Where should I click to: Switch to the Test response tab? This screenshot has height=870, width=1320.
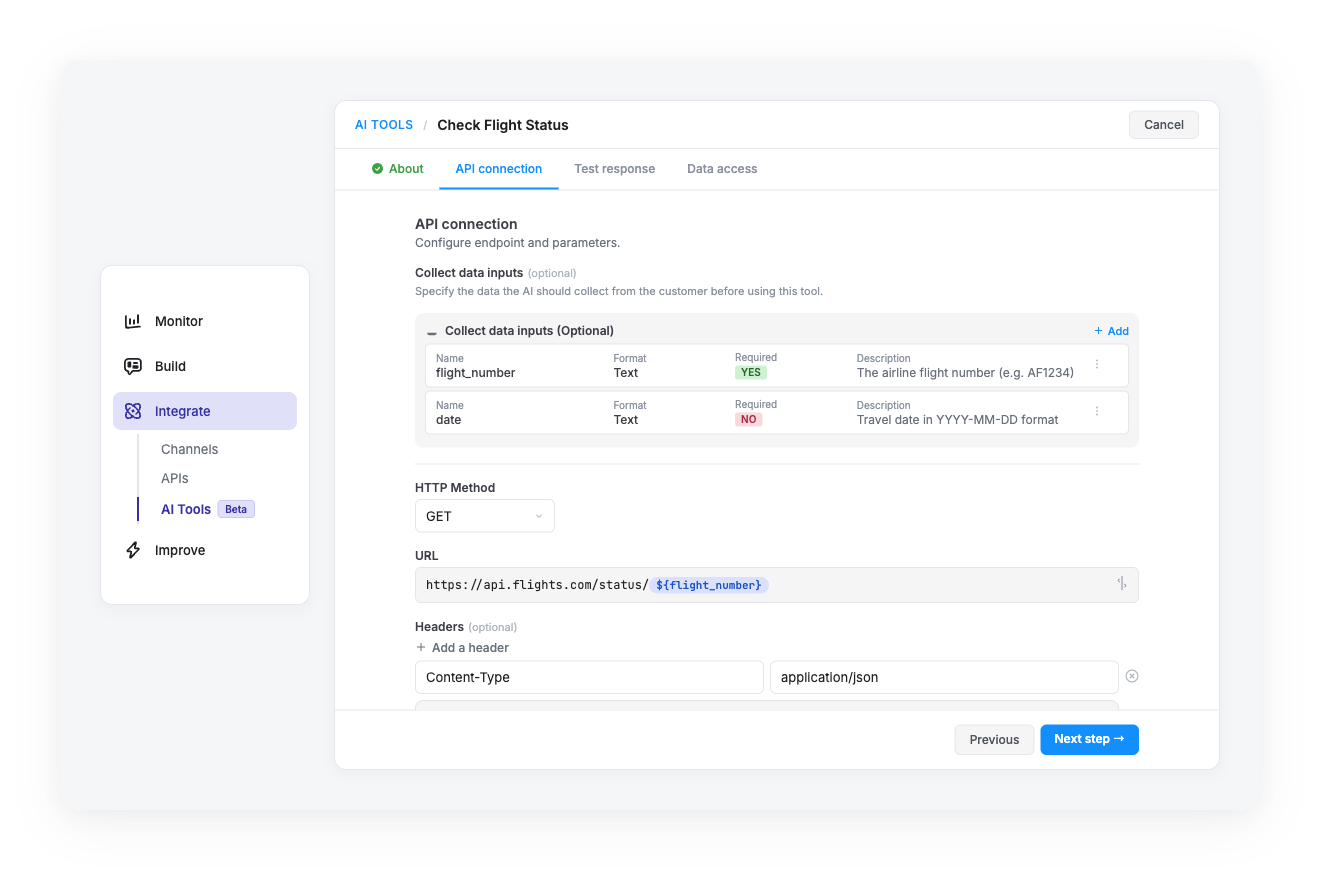(x=614, y=169)
